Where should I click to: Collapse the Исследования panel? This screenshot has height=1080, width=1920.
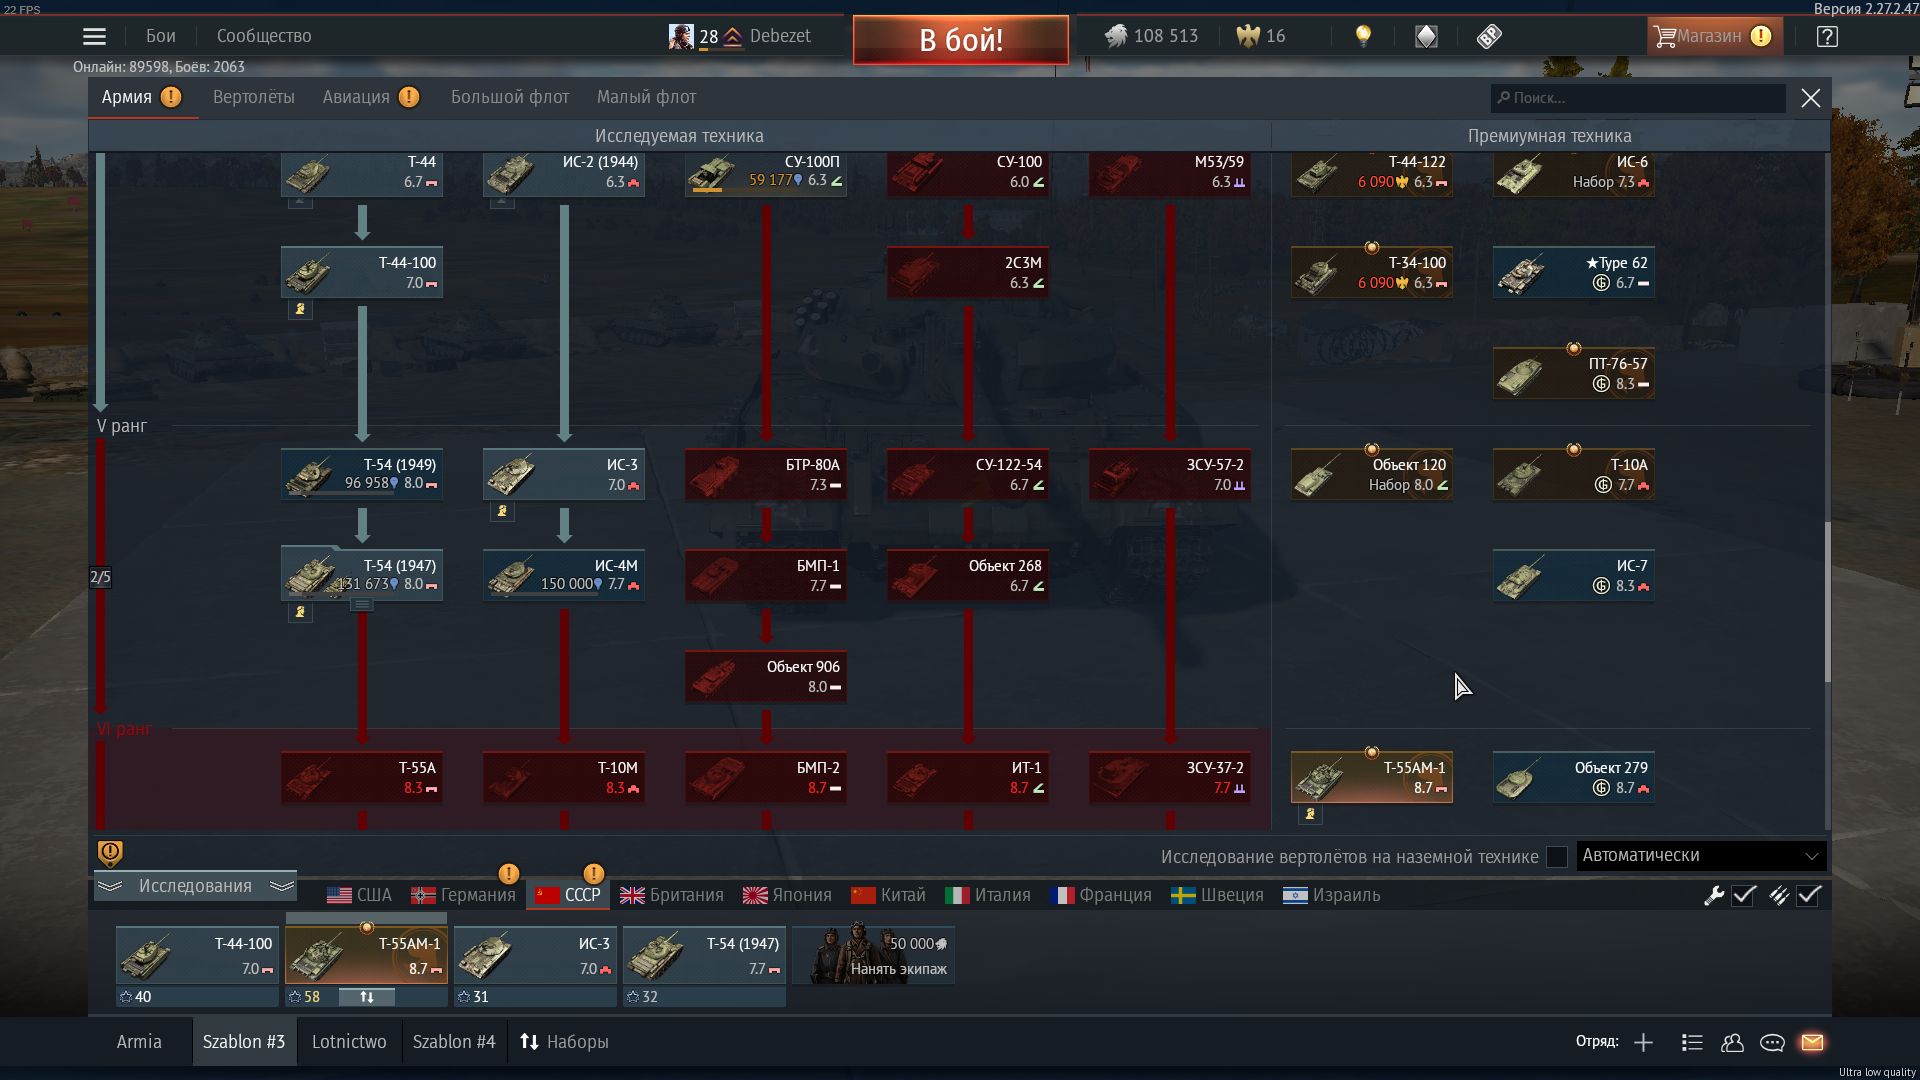(x=195, y=886)
